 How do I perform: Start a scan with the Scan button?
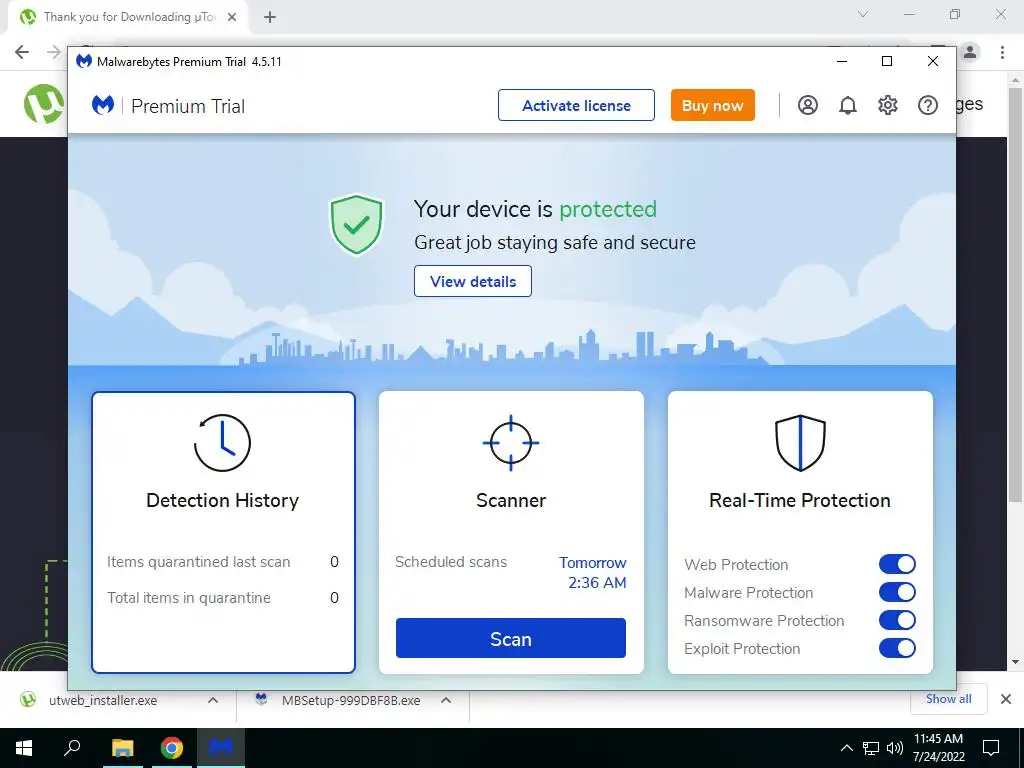[x=511, y=638]
